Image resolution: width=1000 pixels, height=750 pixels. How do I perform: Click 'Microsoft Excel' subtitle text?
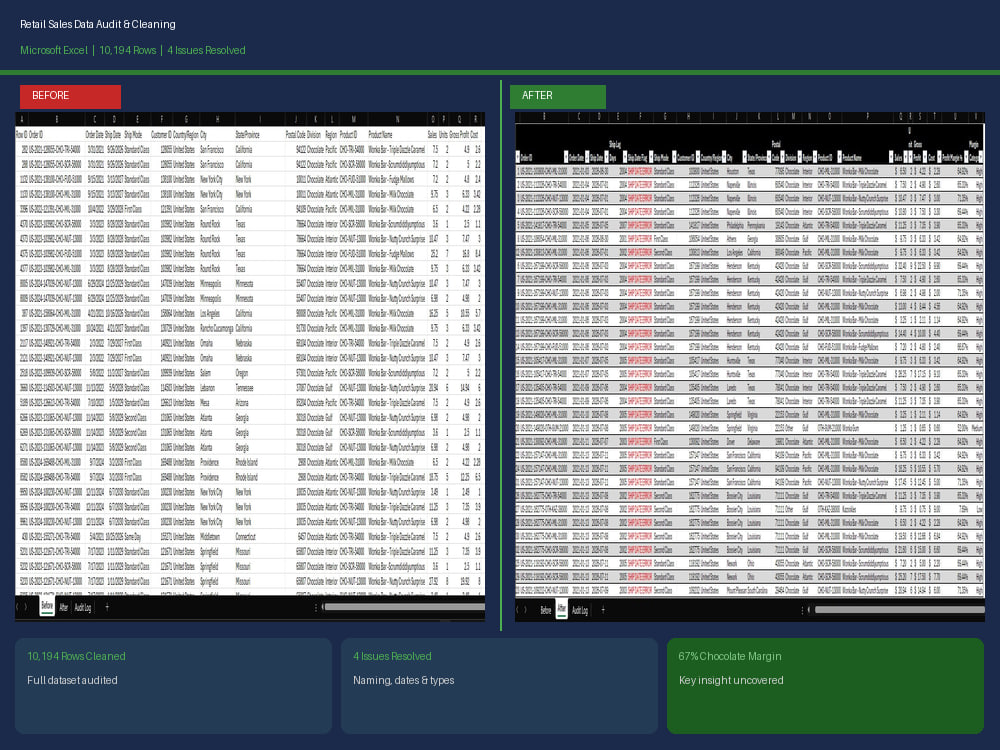(x=54, y=50)
